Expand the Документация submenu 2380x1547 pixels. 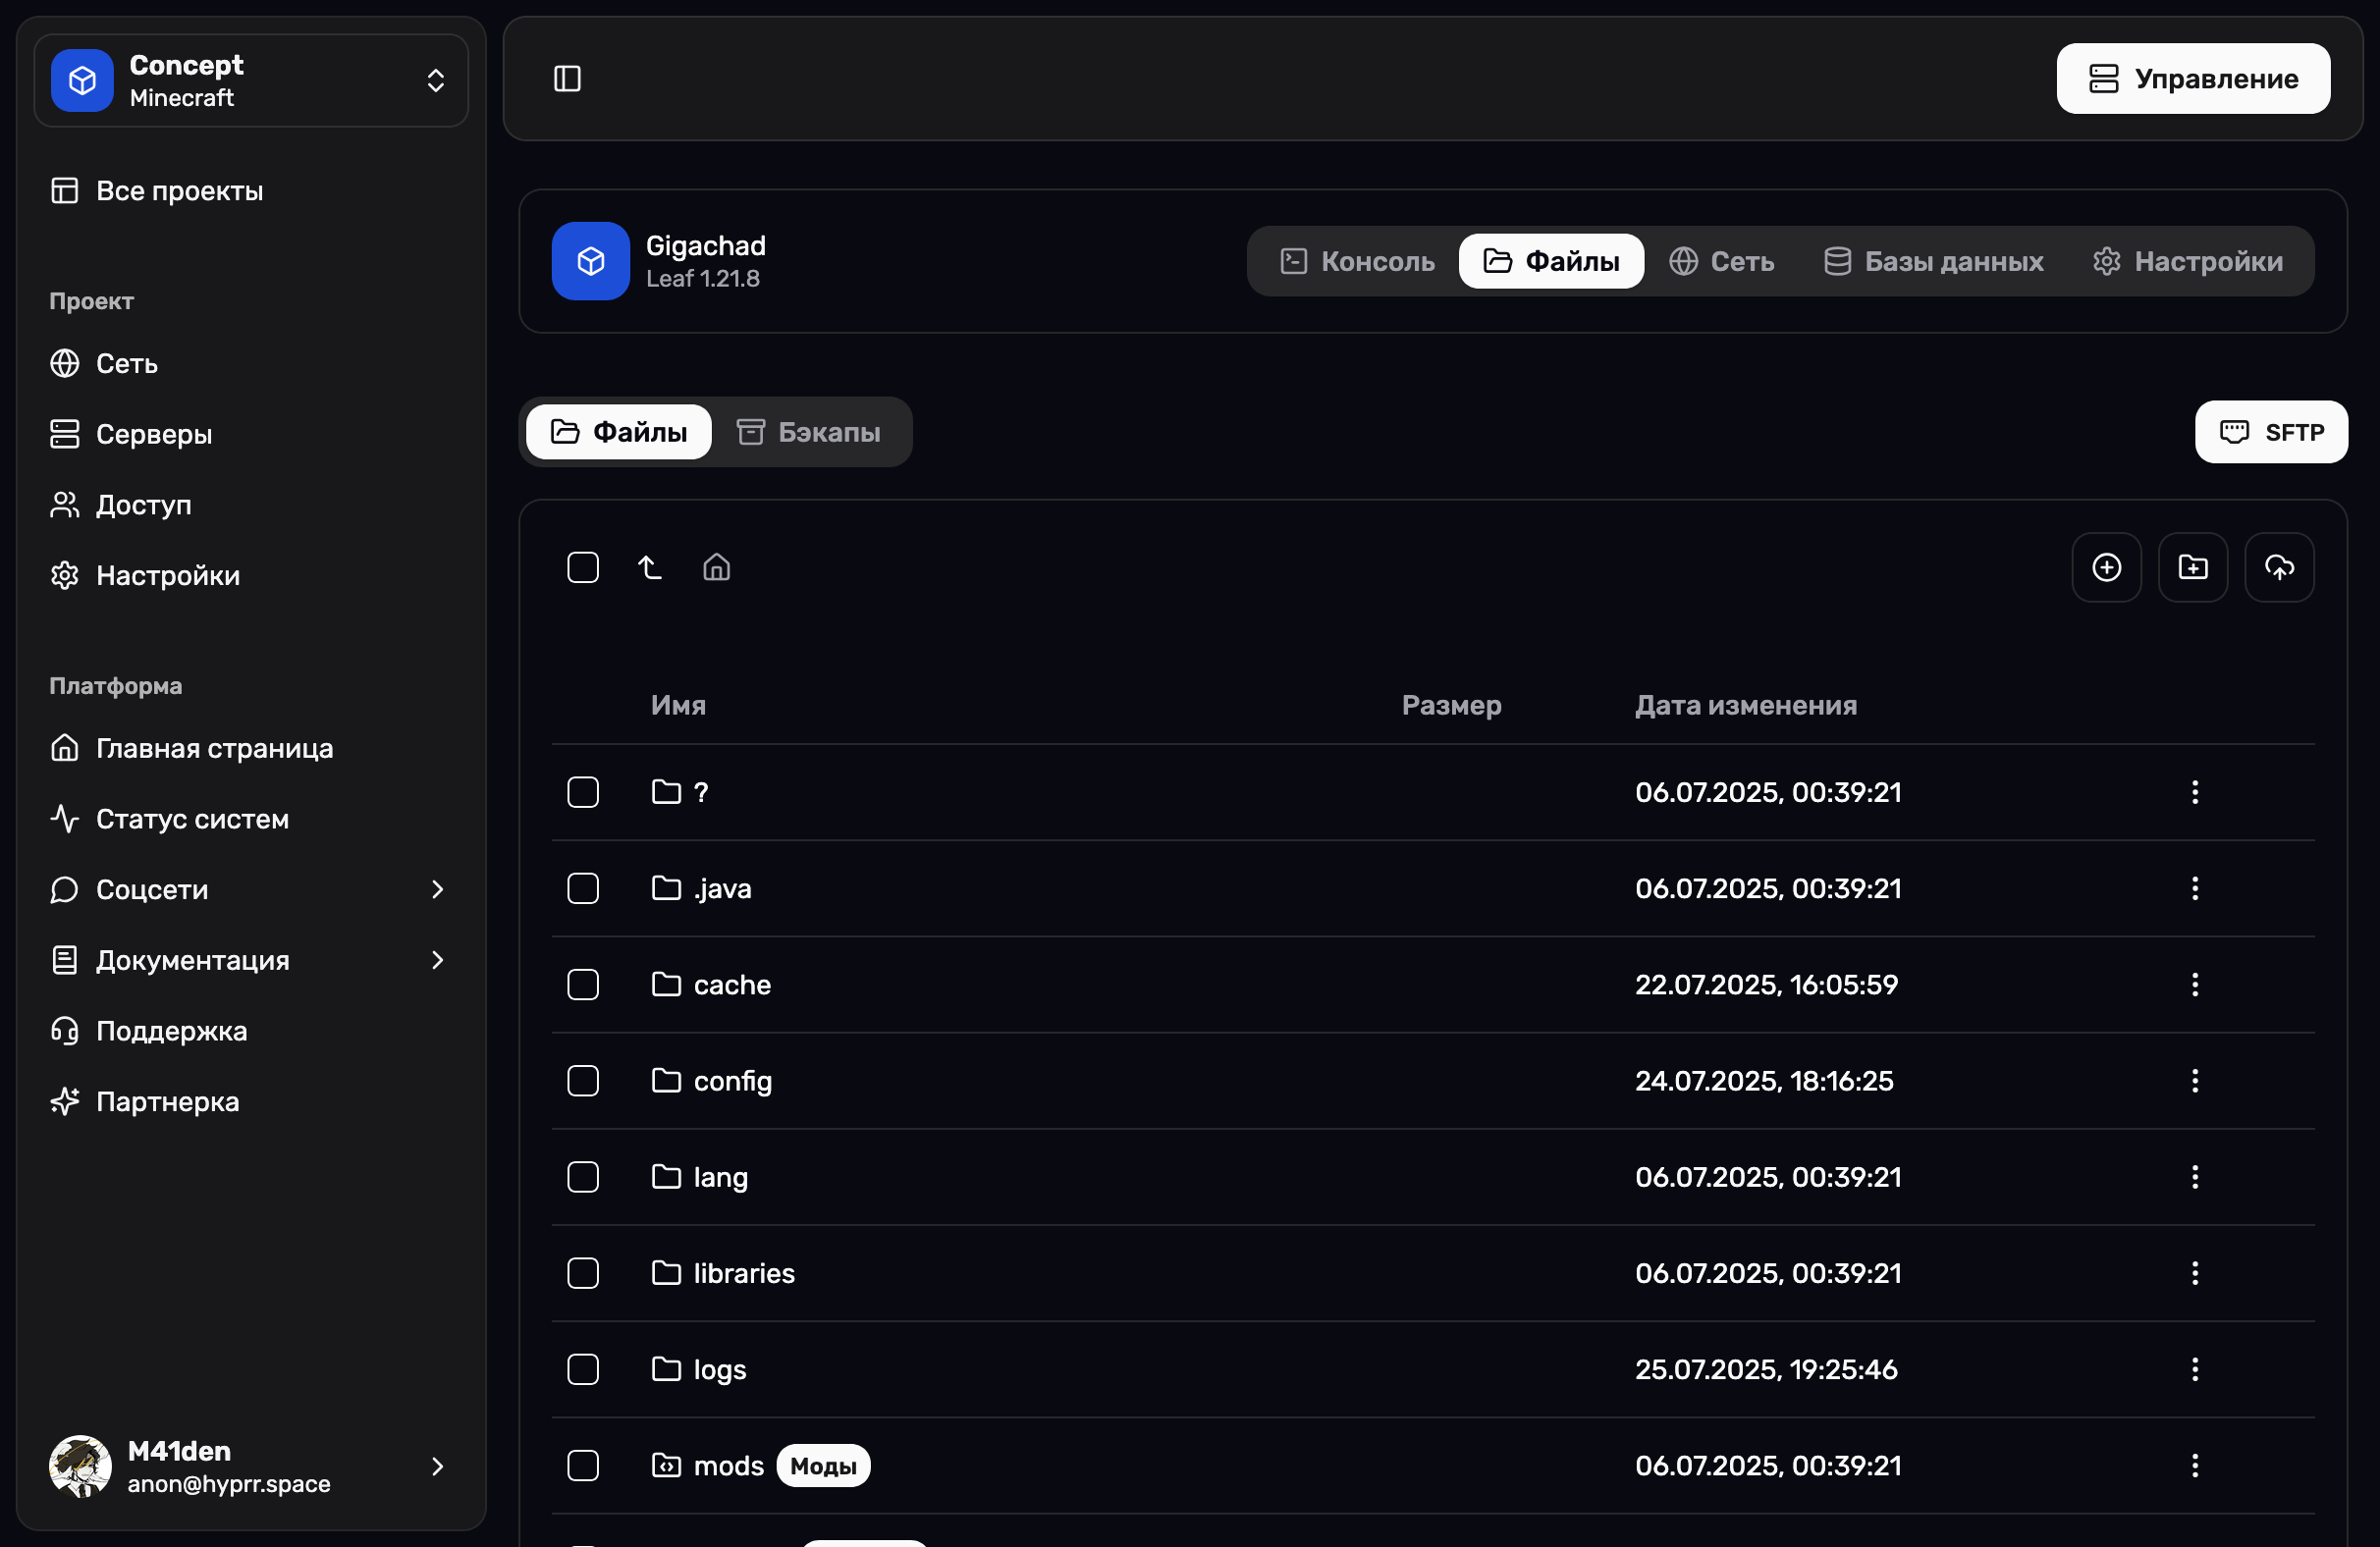pyautogui.click(x=249, y=960)
